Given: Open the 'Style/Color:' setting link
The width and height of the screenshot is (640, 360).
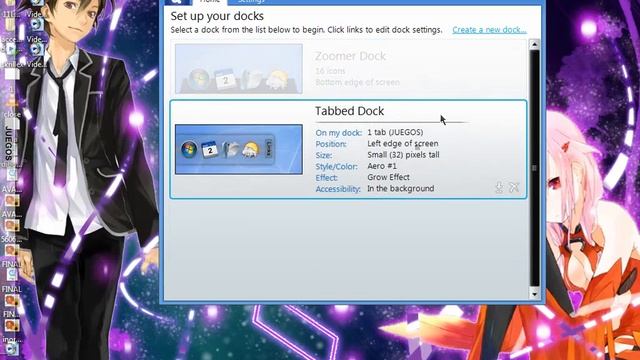Looking at the screenshot, I should click(x=336, y=167).
